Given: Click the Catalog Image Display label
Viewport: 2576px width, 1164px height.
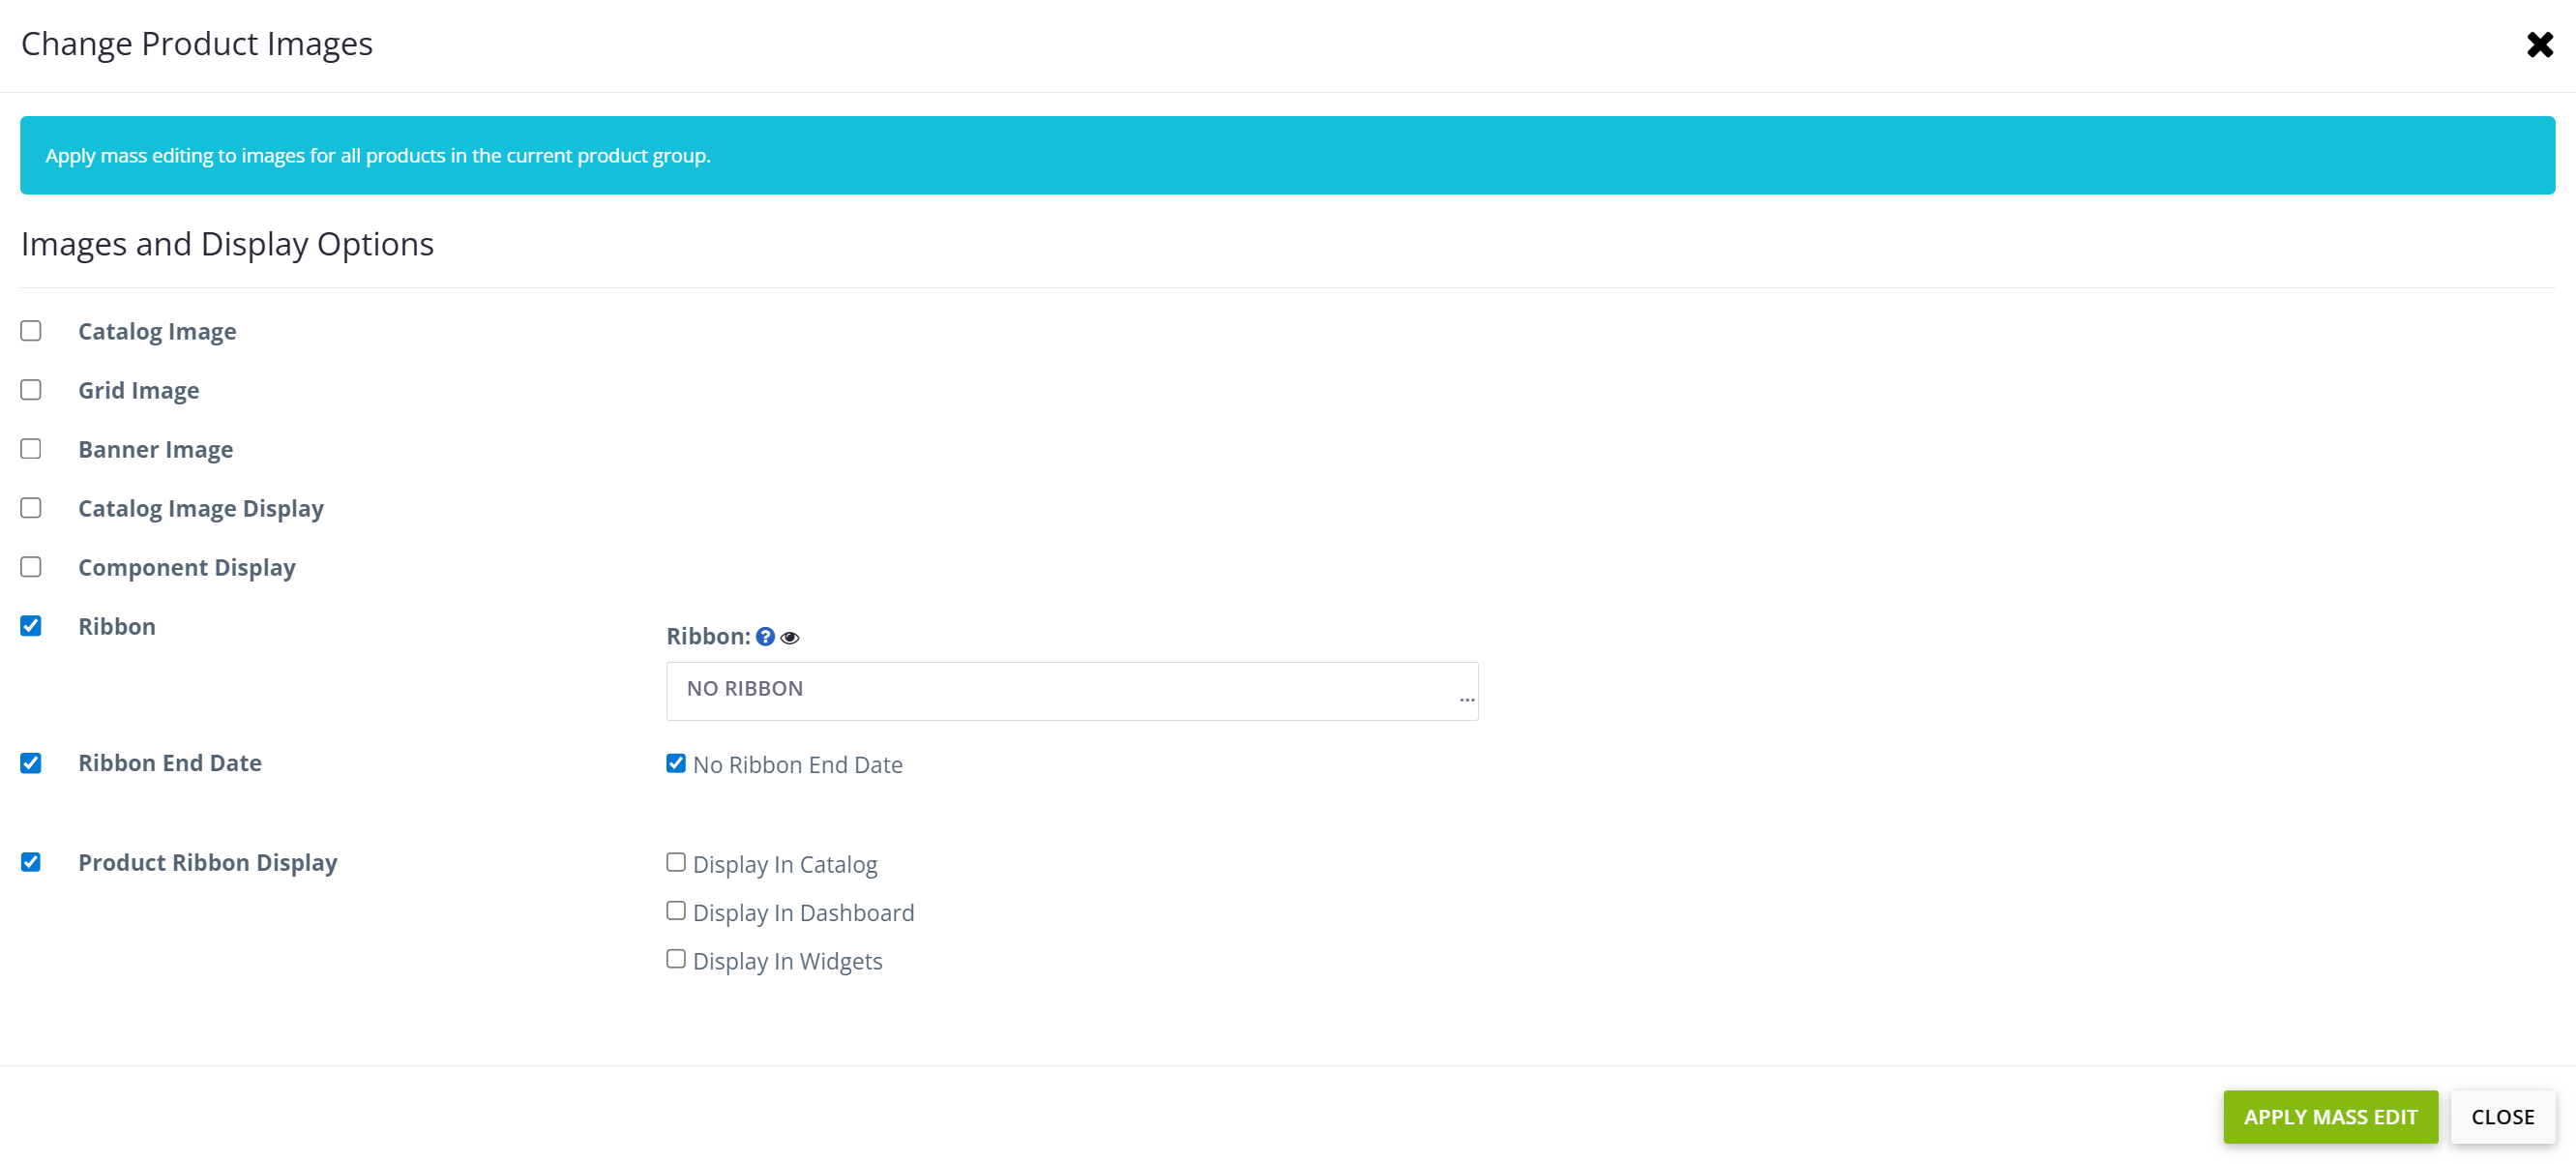Looking at the screenshot, I should click(201, 508).
